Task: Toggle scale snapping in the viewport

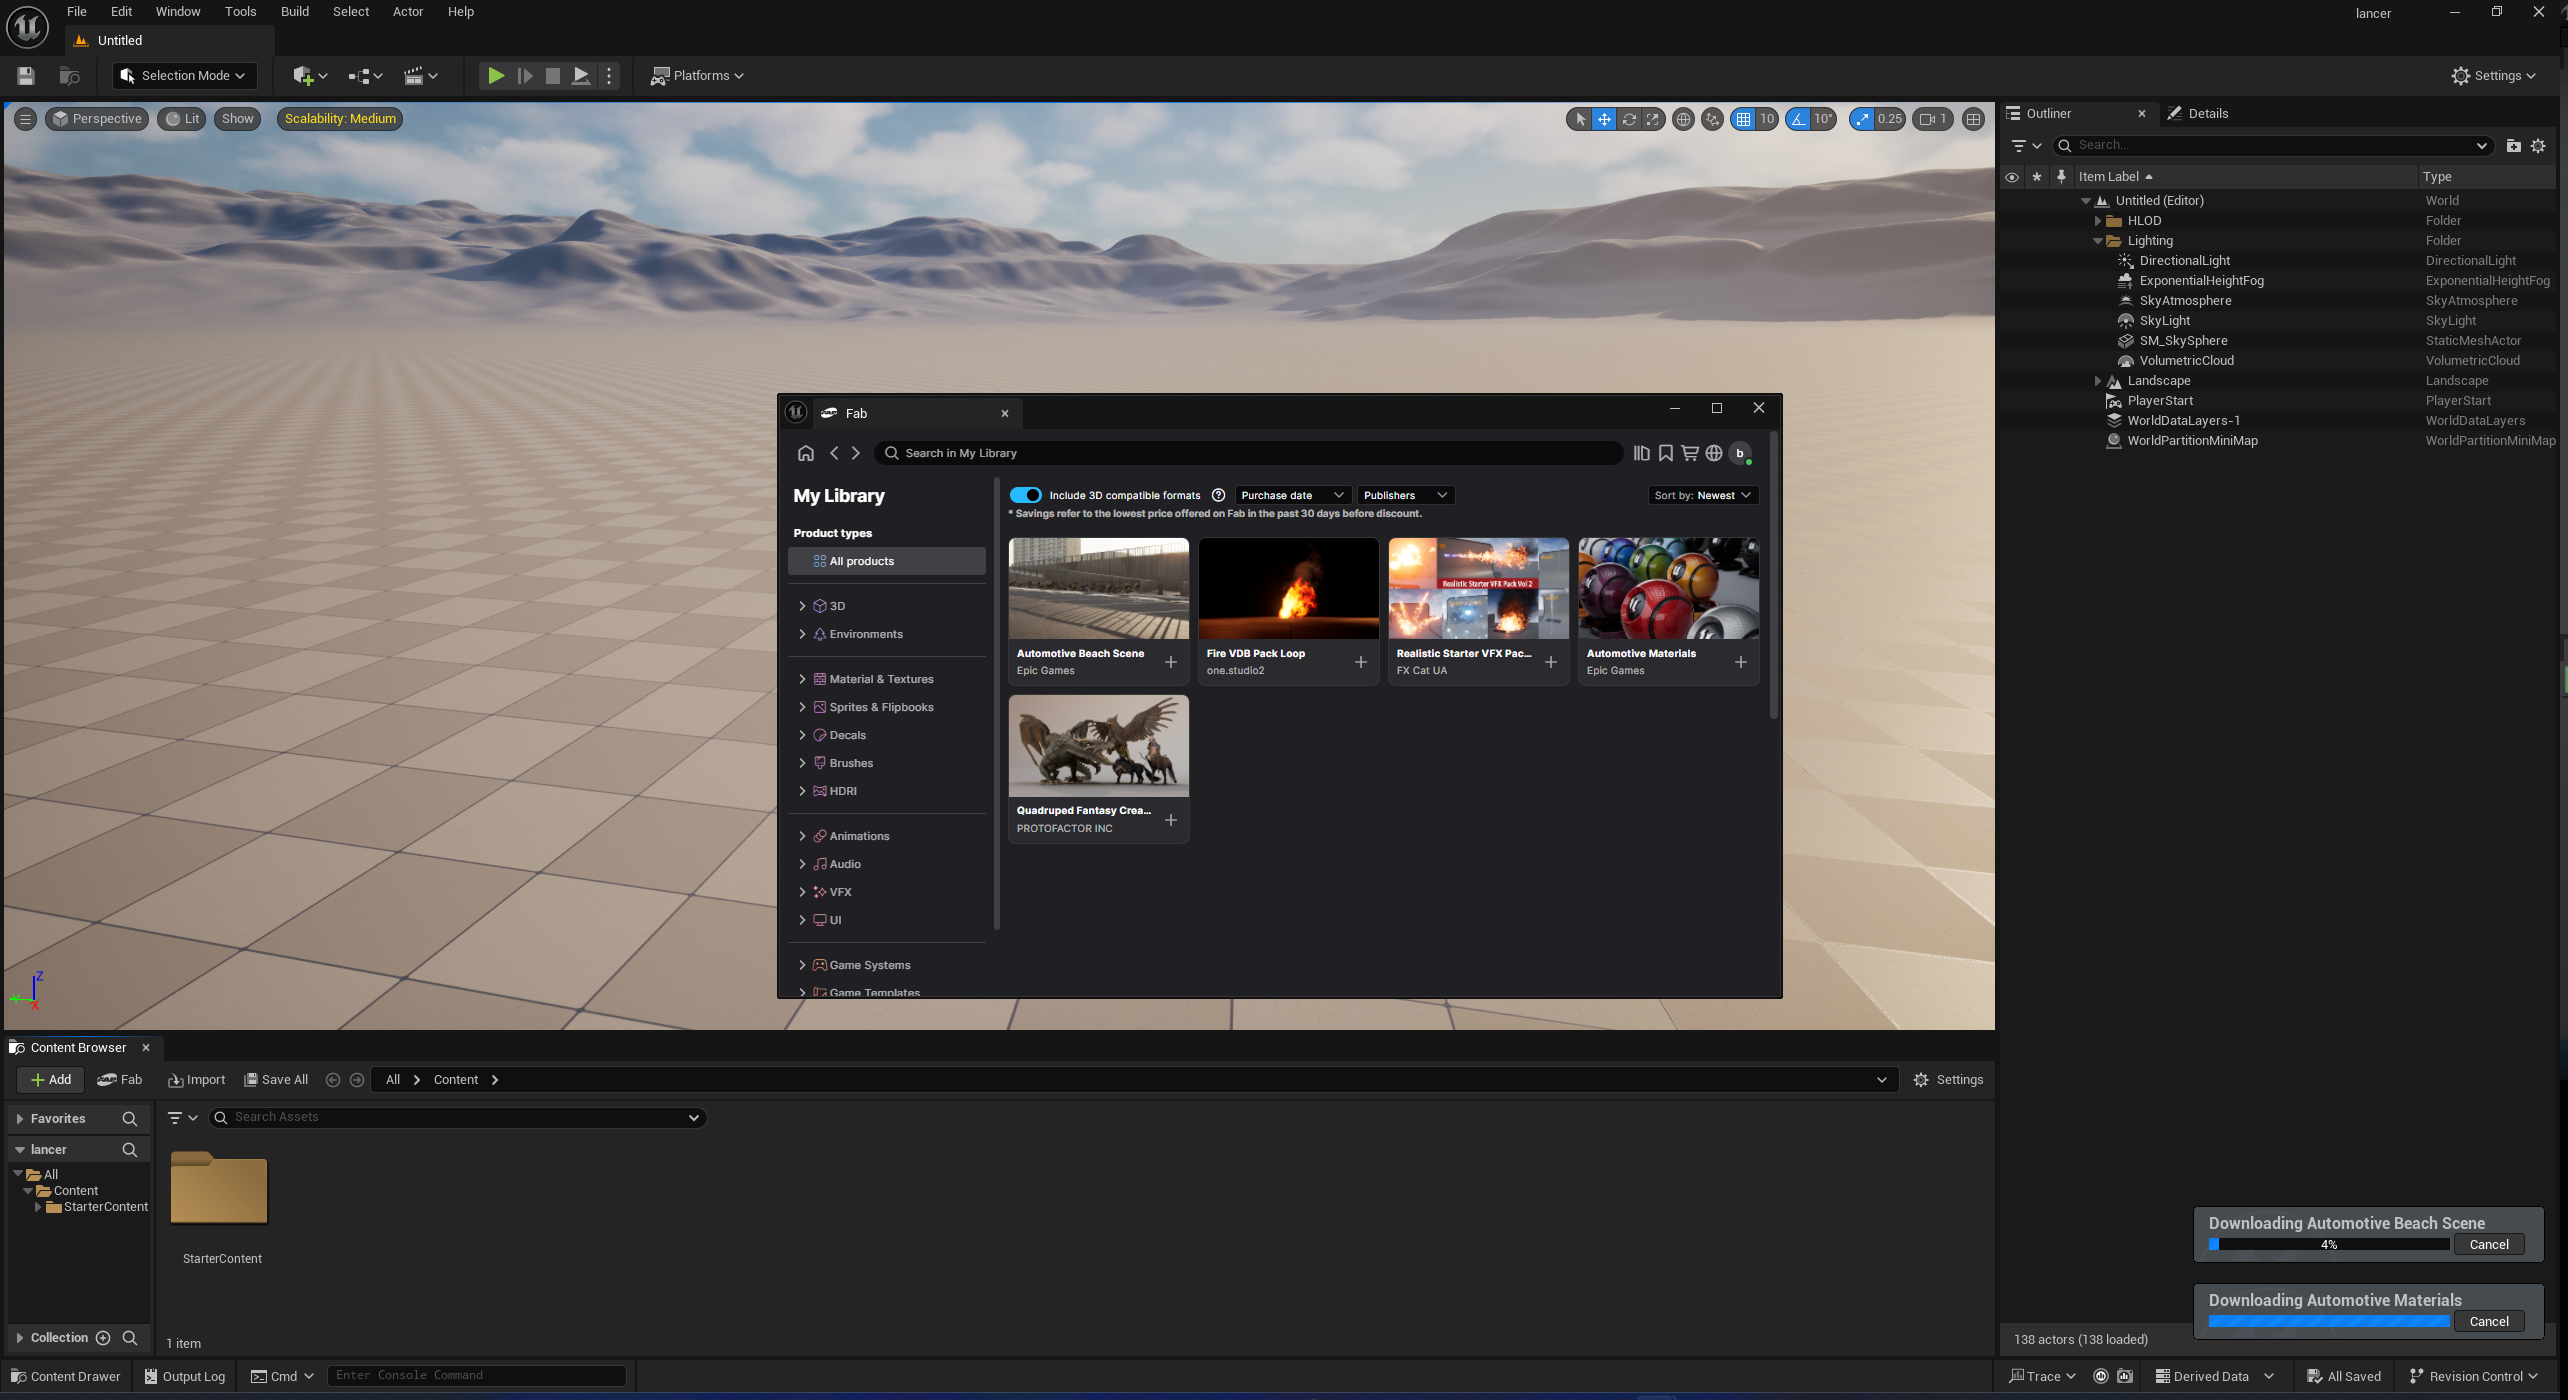Action: (x=1862, y=119)
